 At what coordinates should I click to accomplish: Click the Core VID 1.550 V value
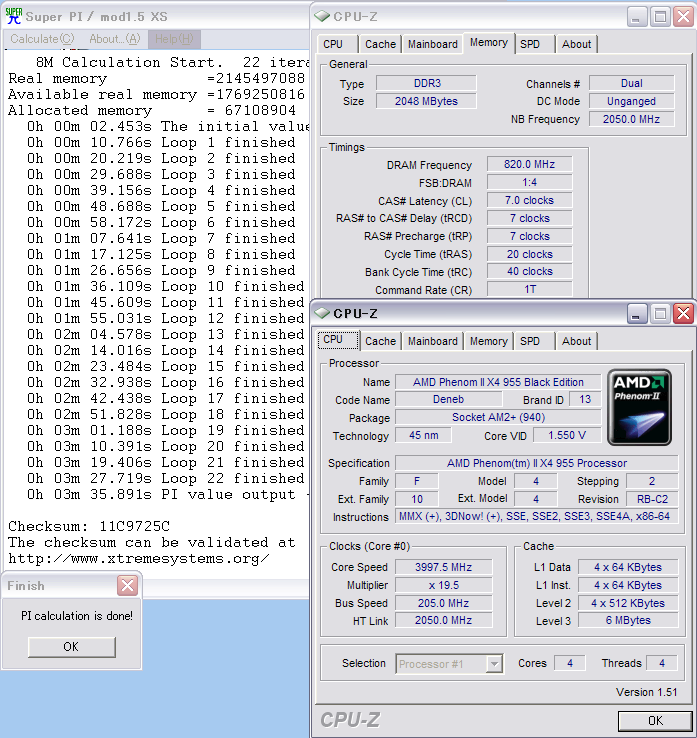[x=567, y=435]
